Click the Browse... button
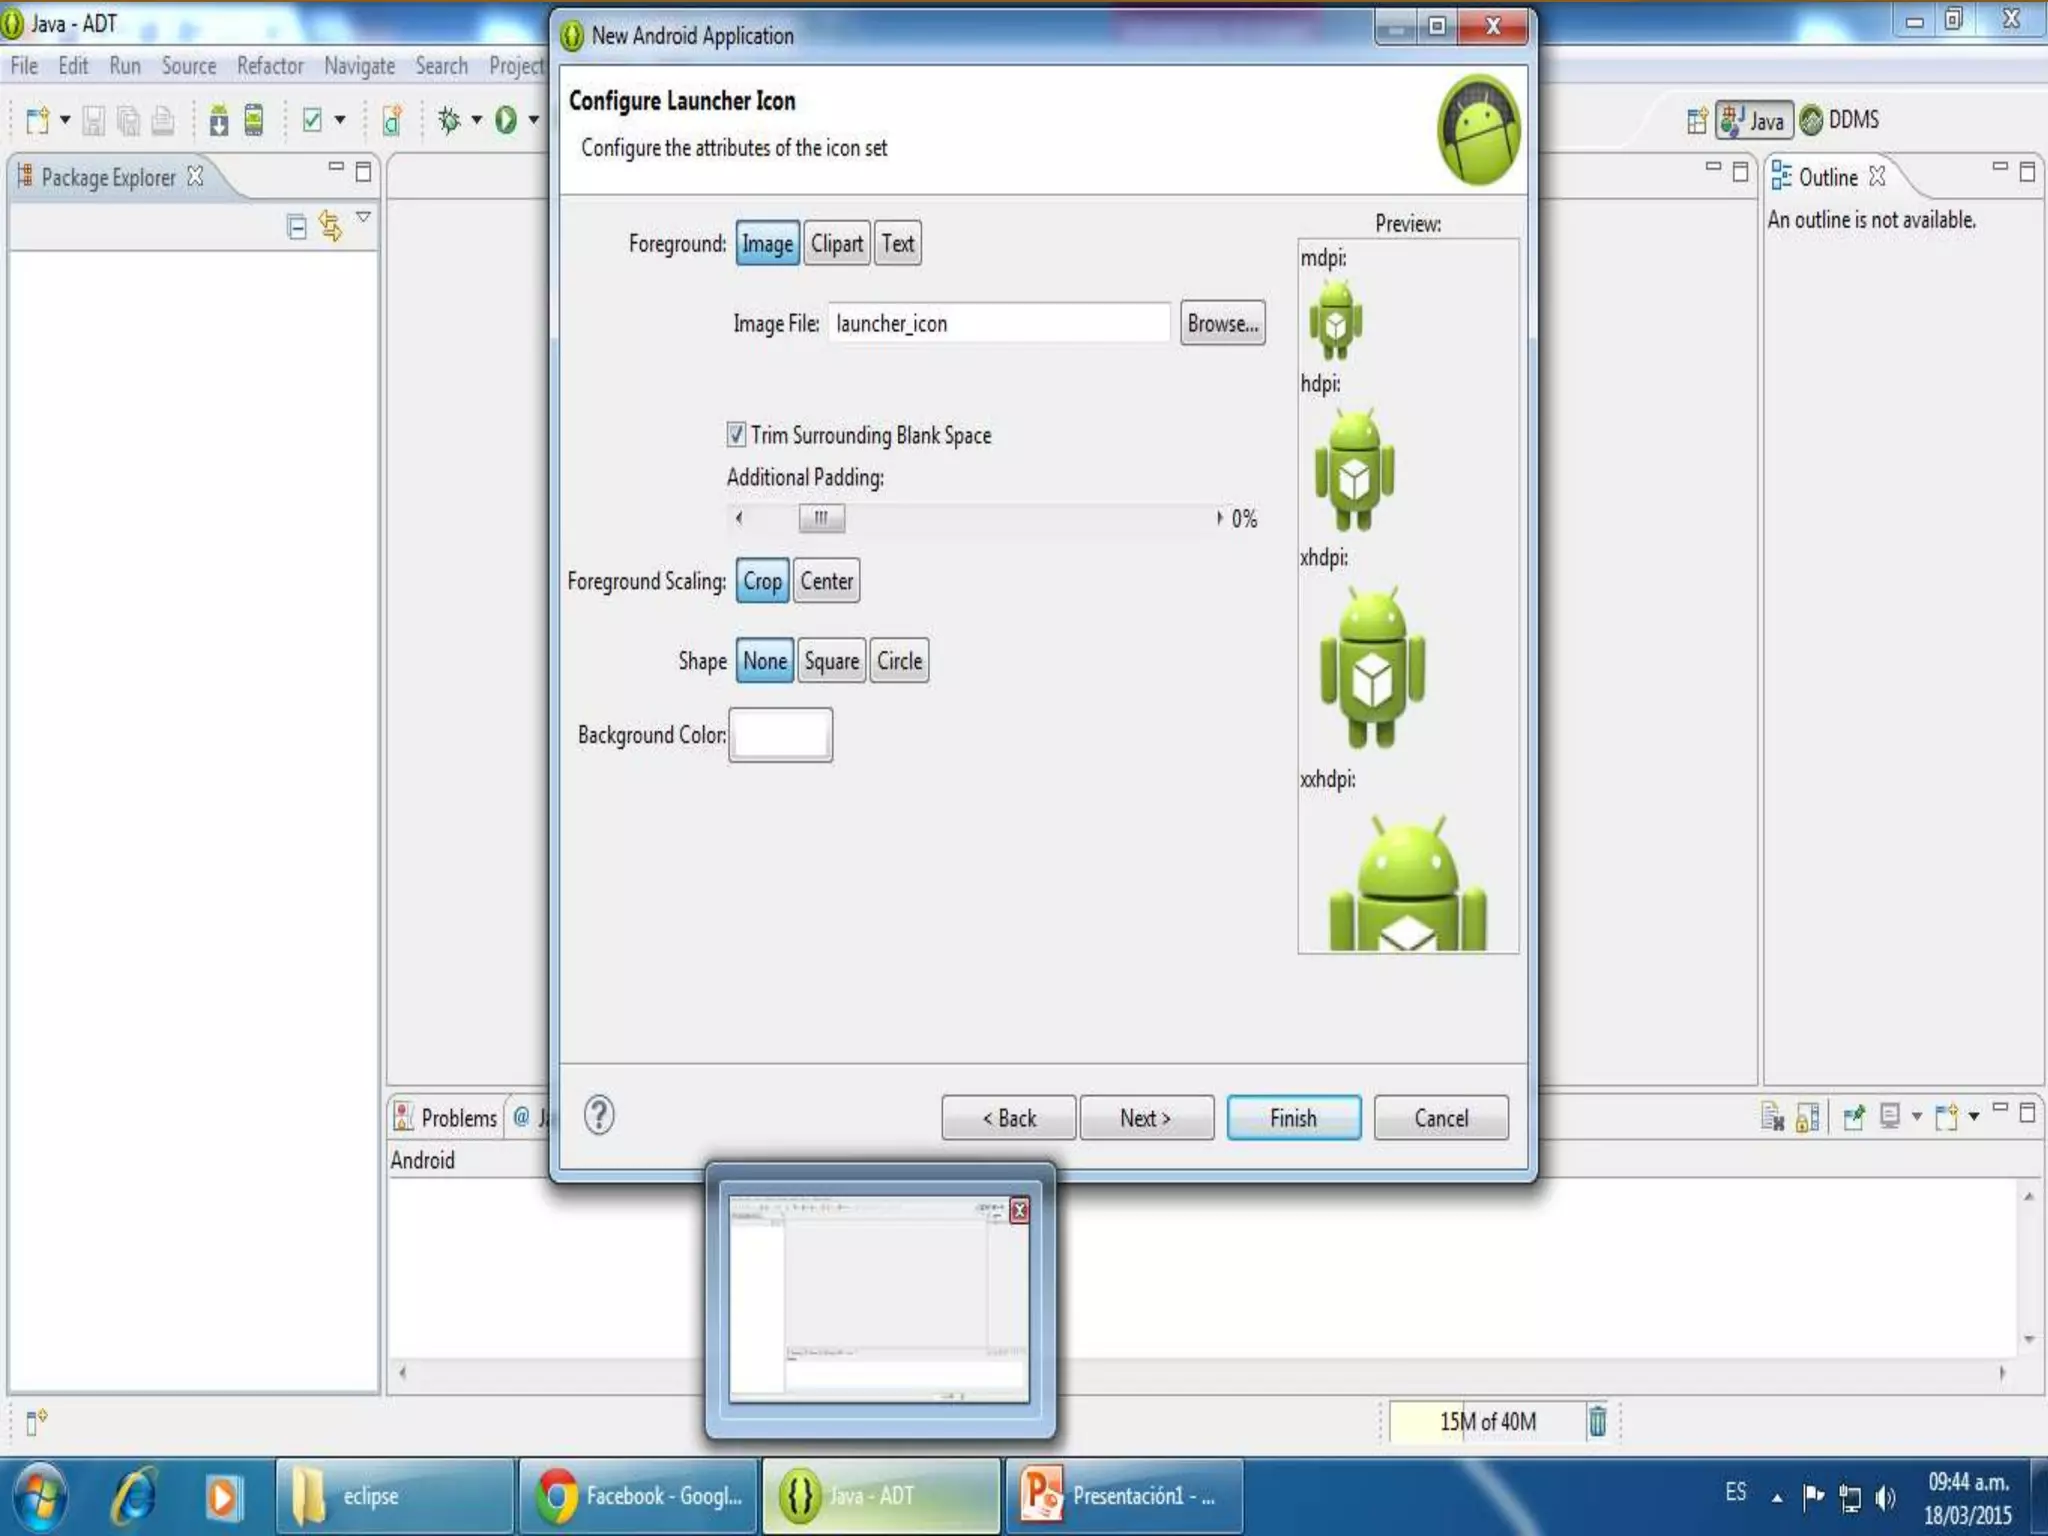Viewport: 2048px width, 1536px height. tap(1222, 323)
